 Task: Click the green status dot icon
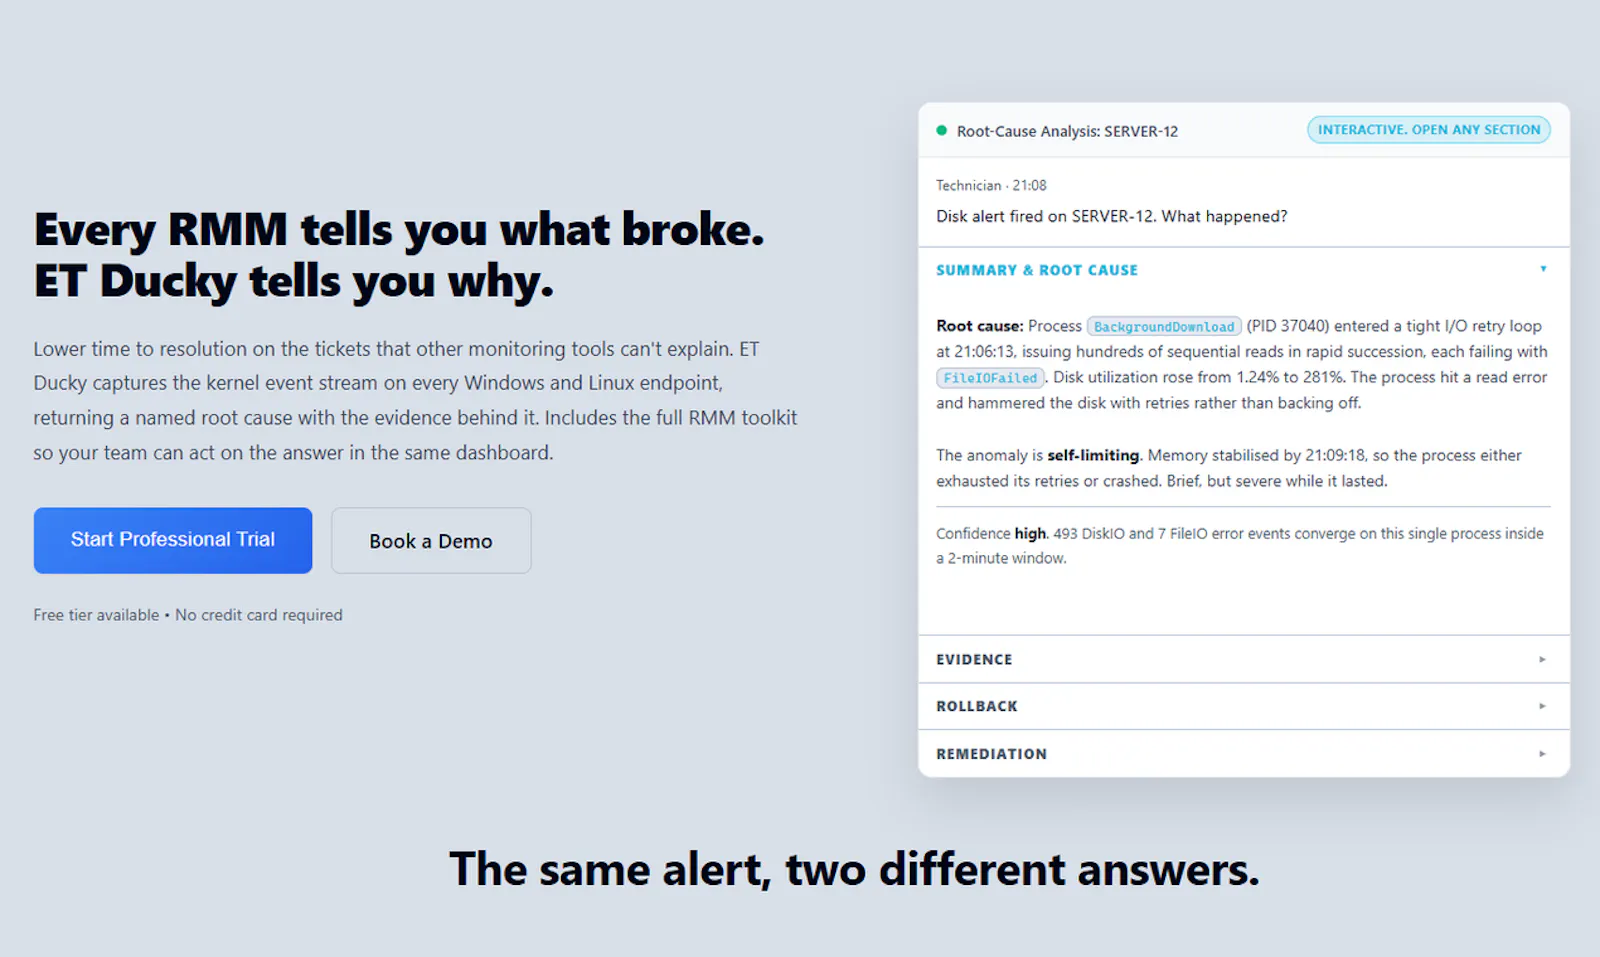coord(941,130)
